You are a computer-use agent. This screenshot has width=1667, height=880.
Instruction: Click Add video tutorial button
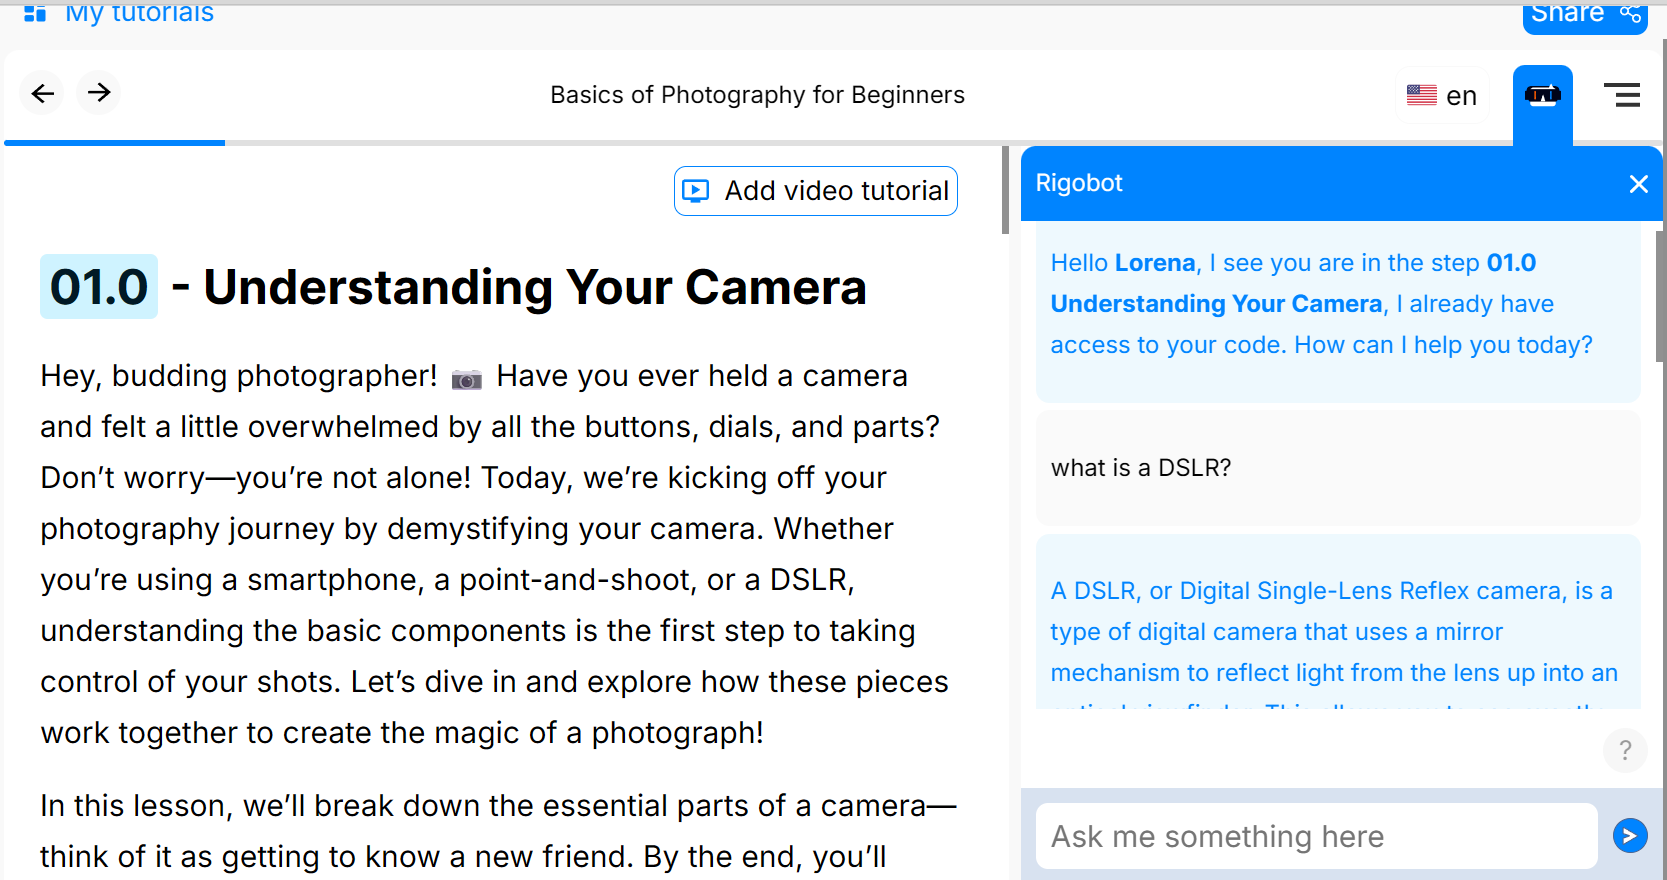coord(816,191)
